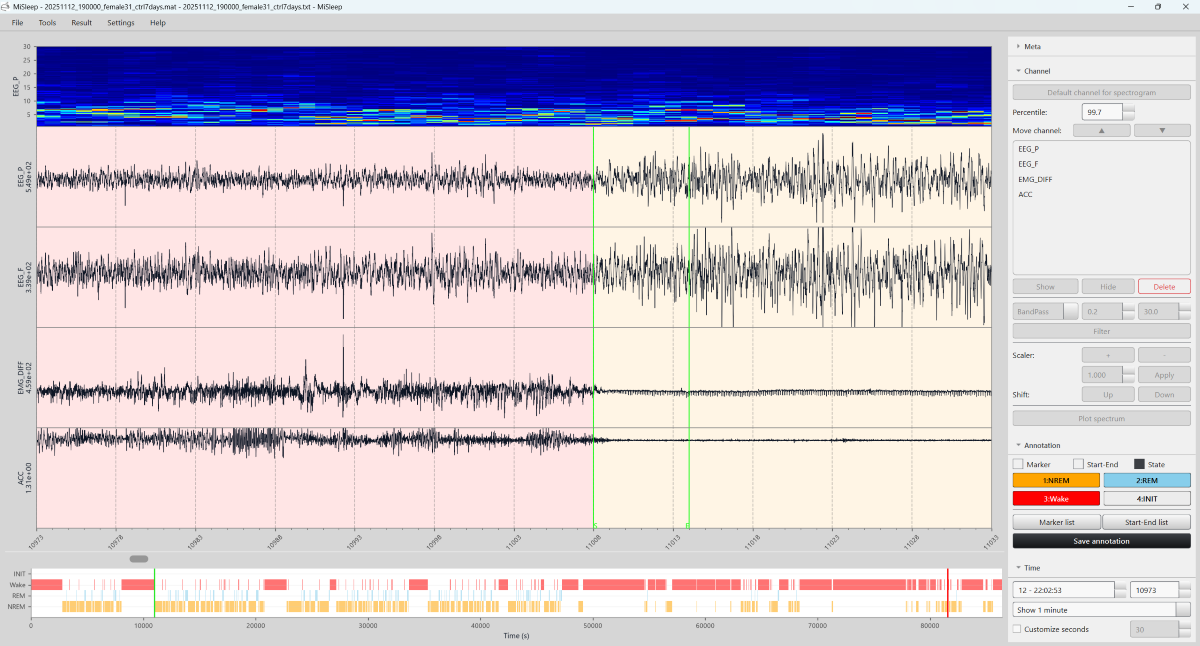1200x646 pixels.
Task: Click the red Delete channel button
Action: [x=1164, y=286]
